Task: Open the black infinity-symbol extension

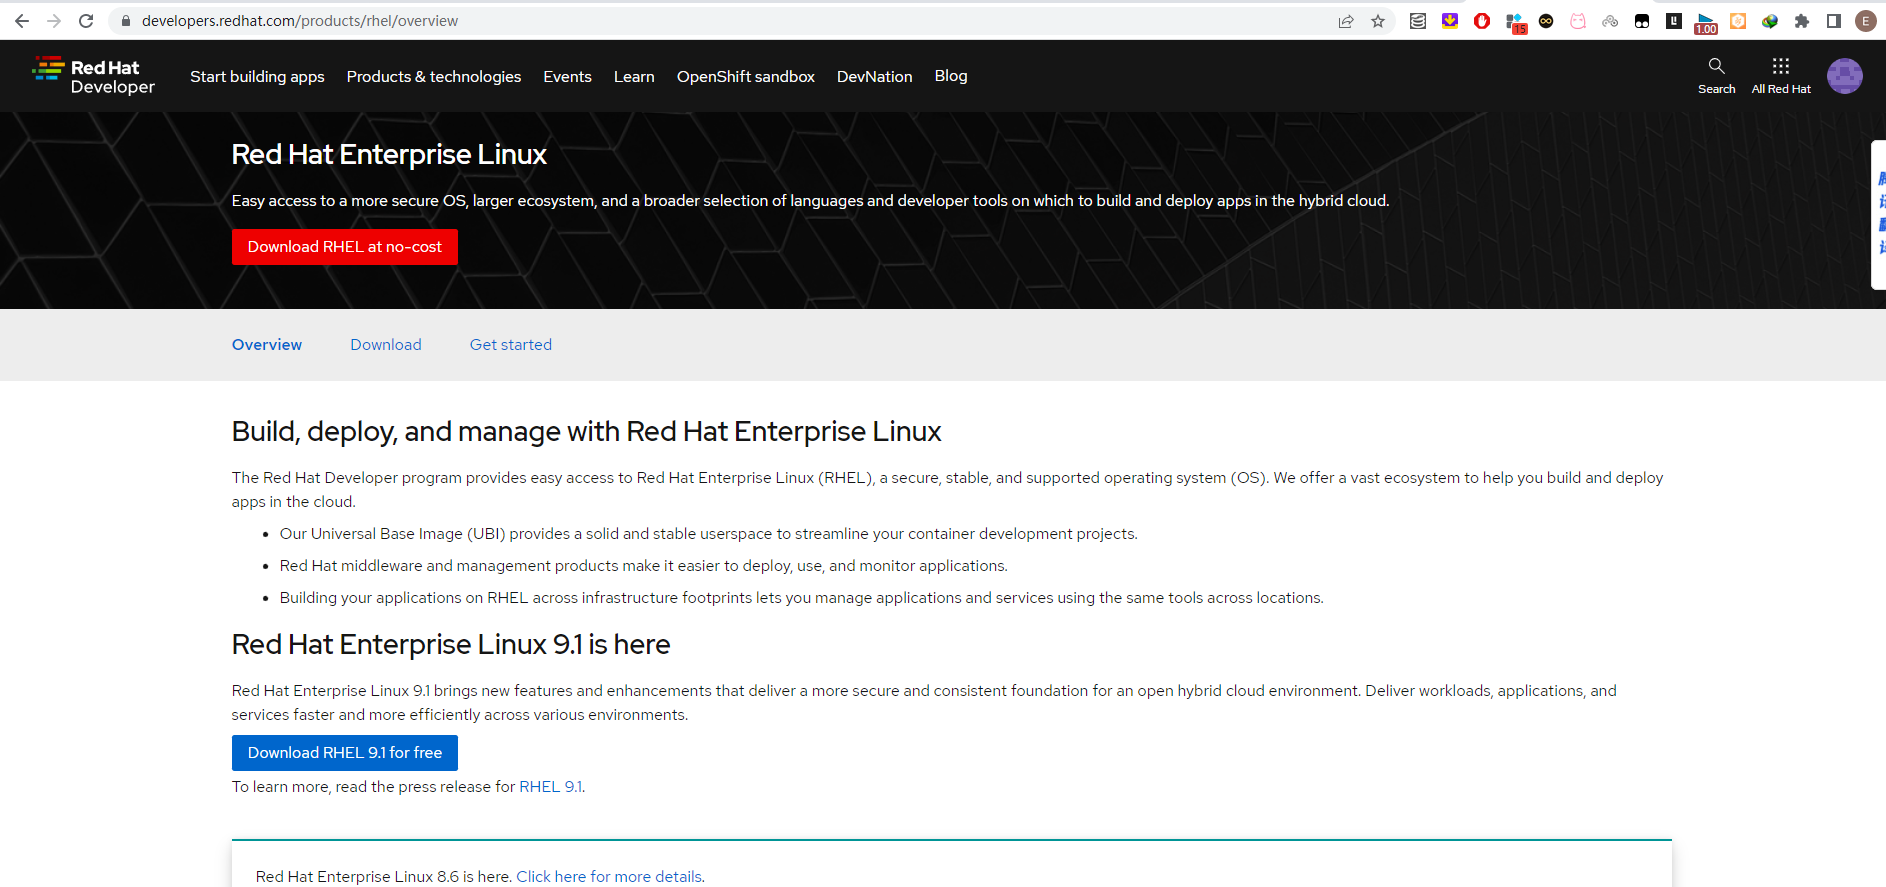Action: (x=1546, y=21)
